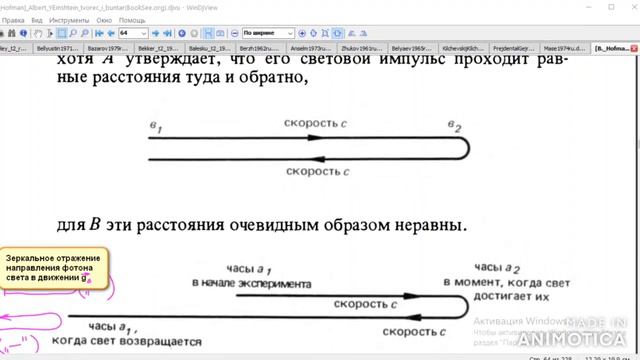
Task: Go to next page
Action: 156,33
